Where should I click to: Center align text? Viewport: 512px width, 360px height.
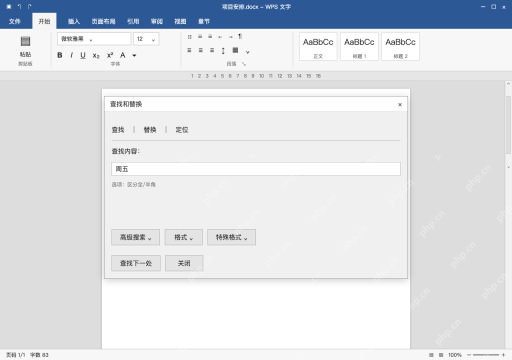tap(201, 50)
